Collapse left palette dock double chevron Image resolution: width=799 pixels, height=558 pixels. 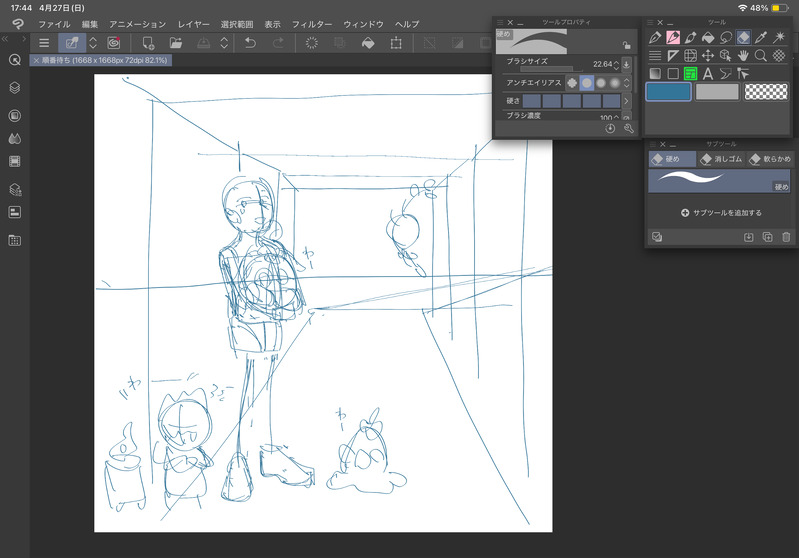tap(5, 39)
